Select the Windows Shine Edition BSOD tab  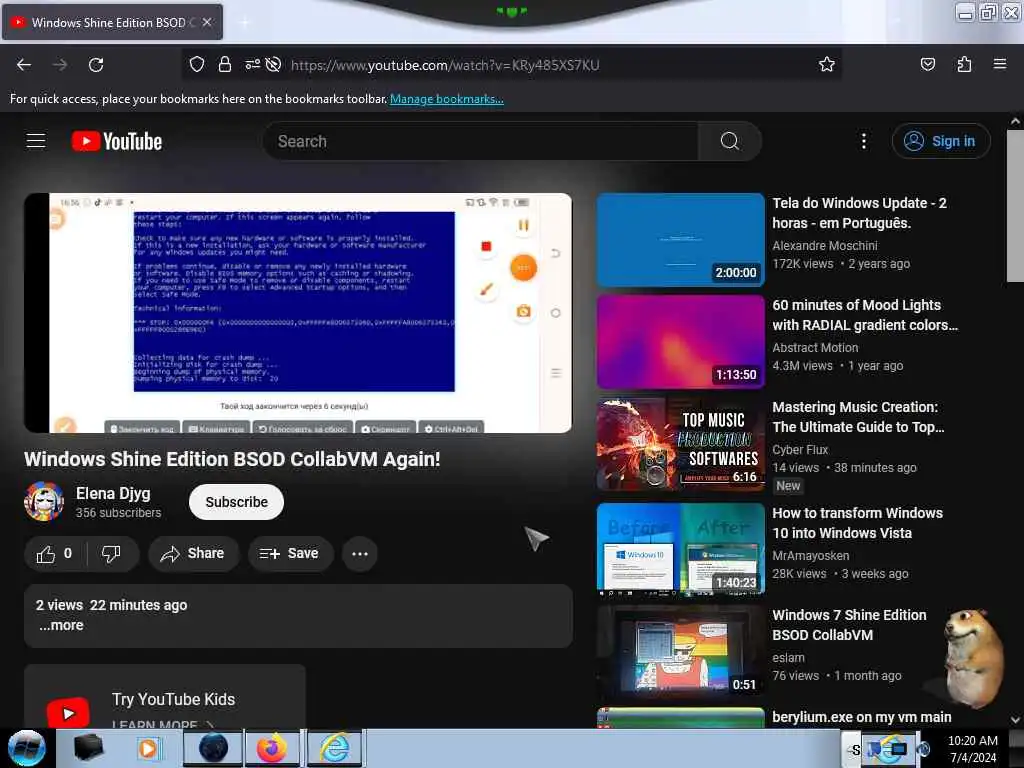point(112,22)
